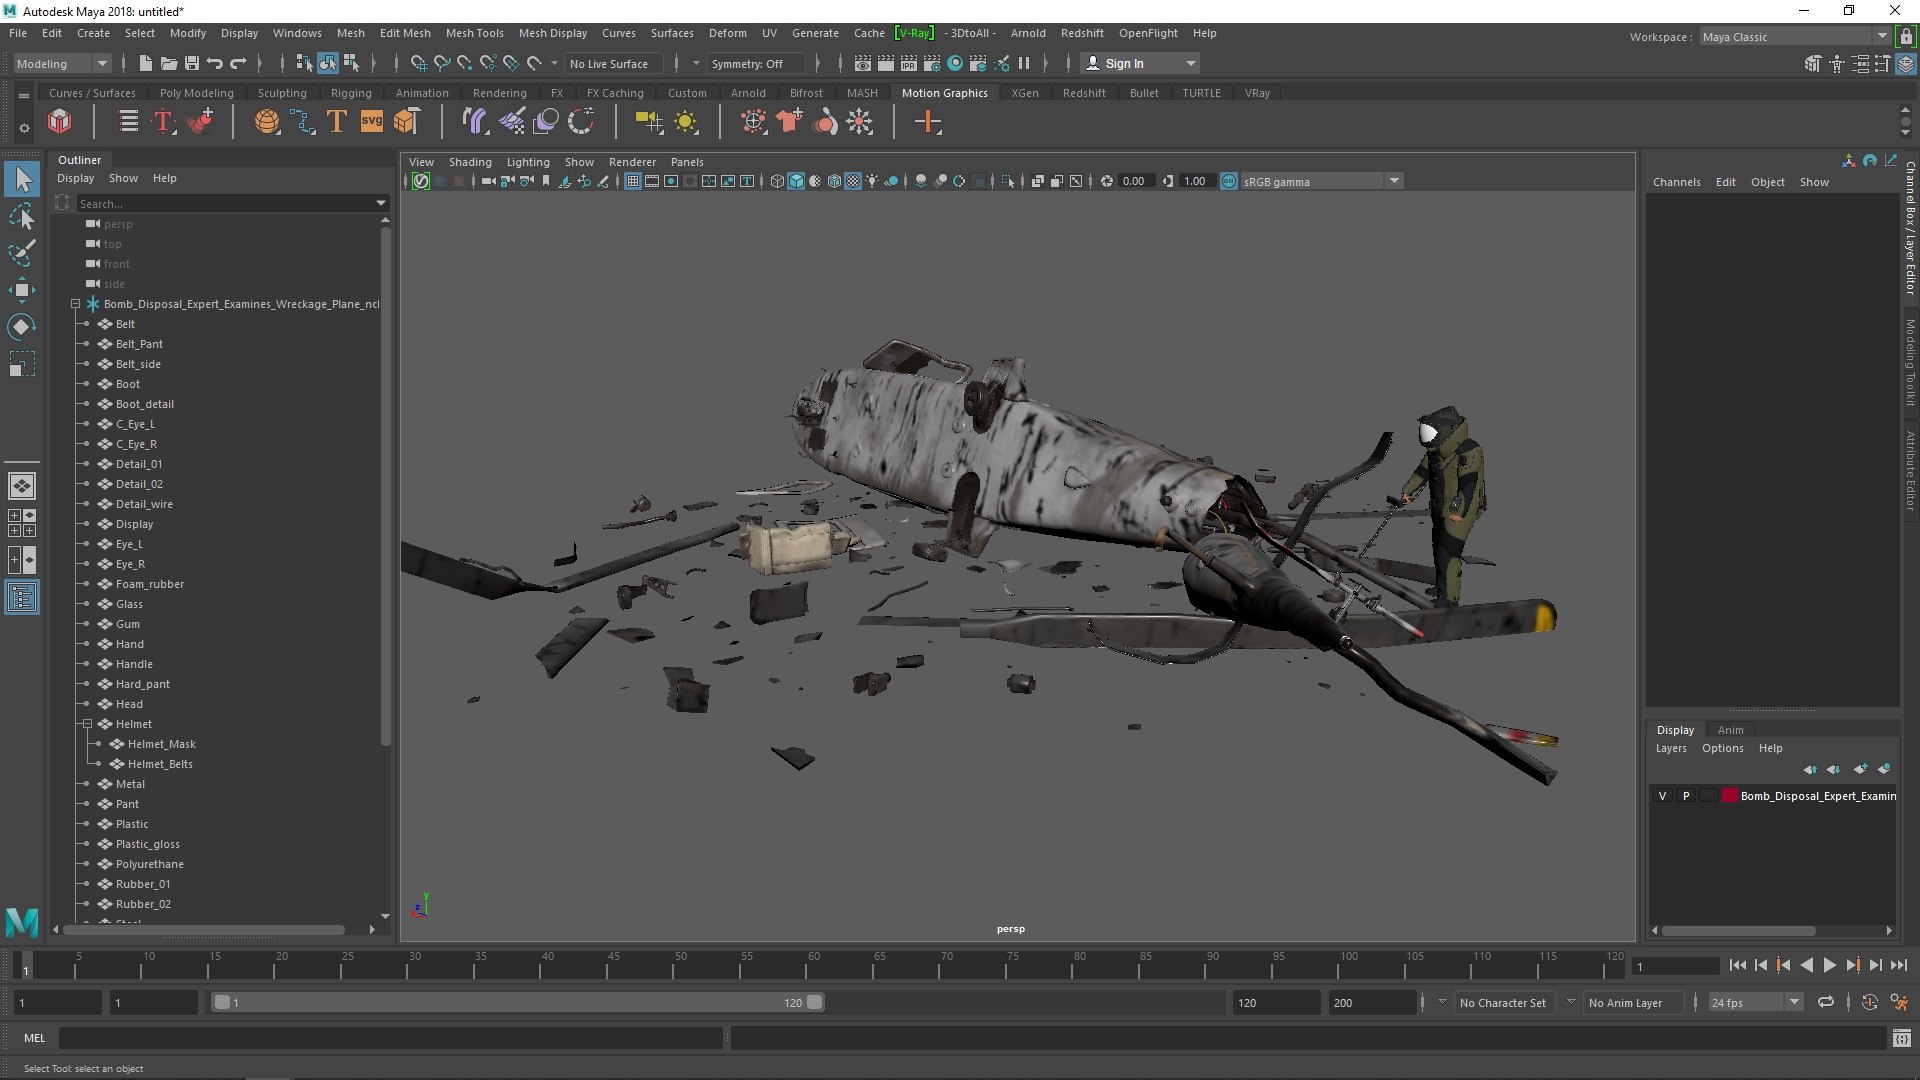Open the Mesh Tools menu
The width and height of the screenshot is (1920, 1080).
(474, 33)
